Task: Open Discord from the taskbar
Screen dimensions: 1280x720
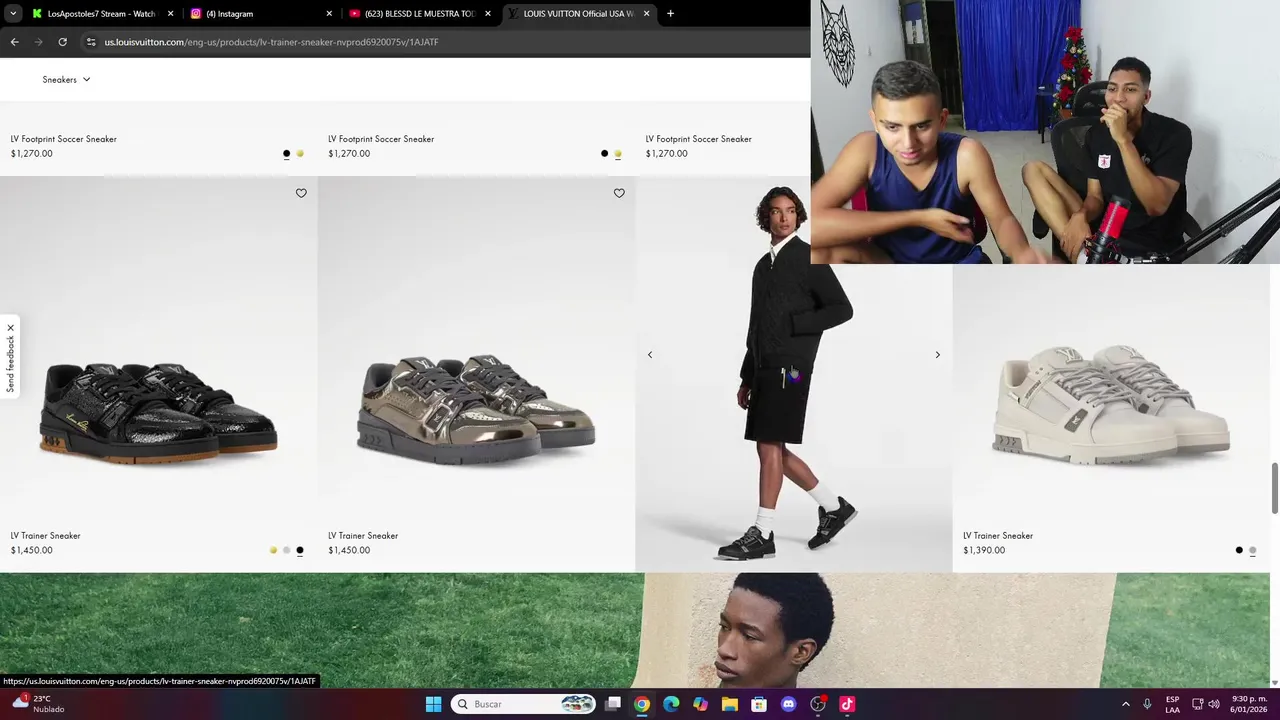Action: click(788, 704)
